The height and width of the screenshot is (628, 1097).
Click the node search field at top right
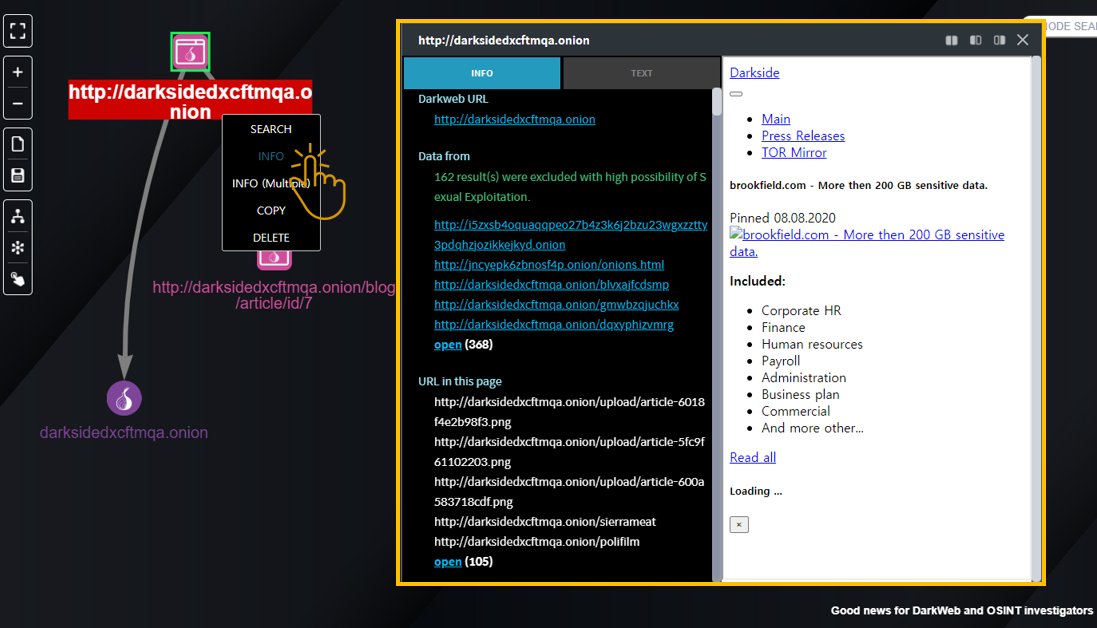[x=1060, y=26]
